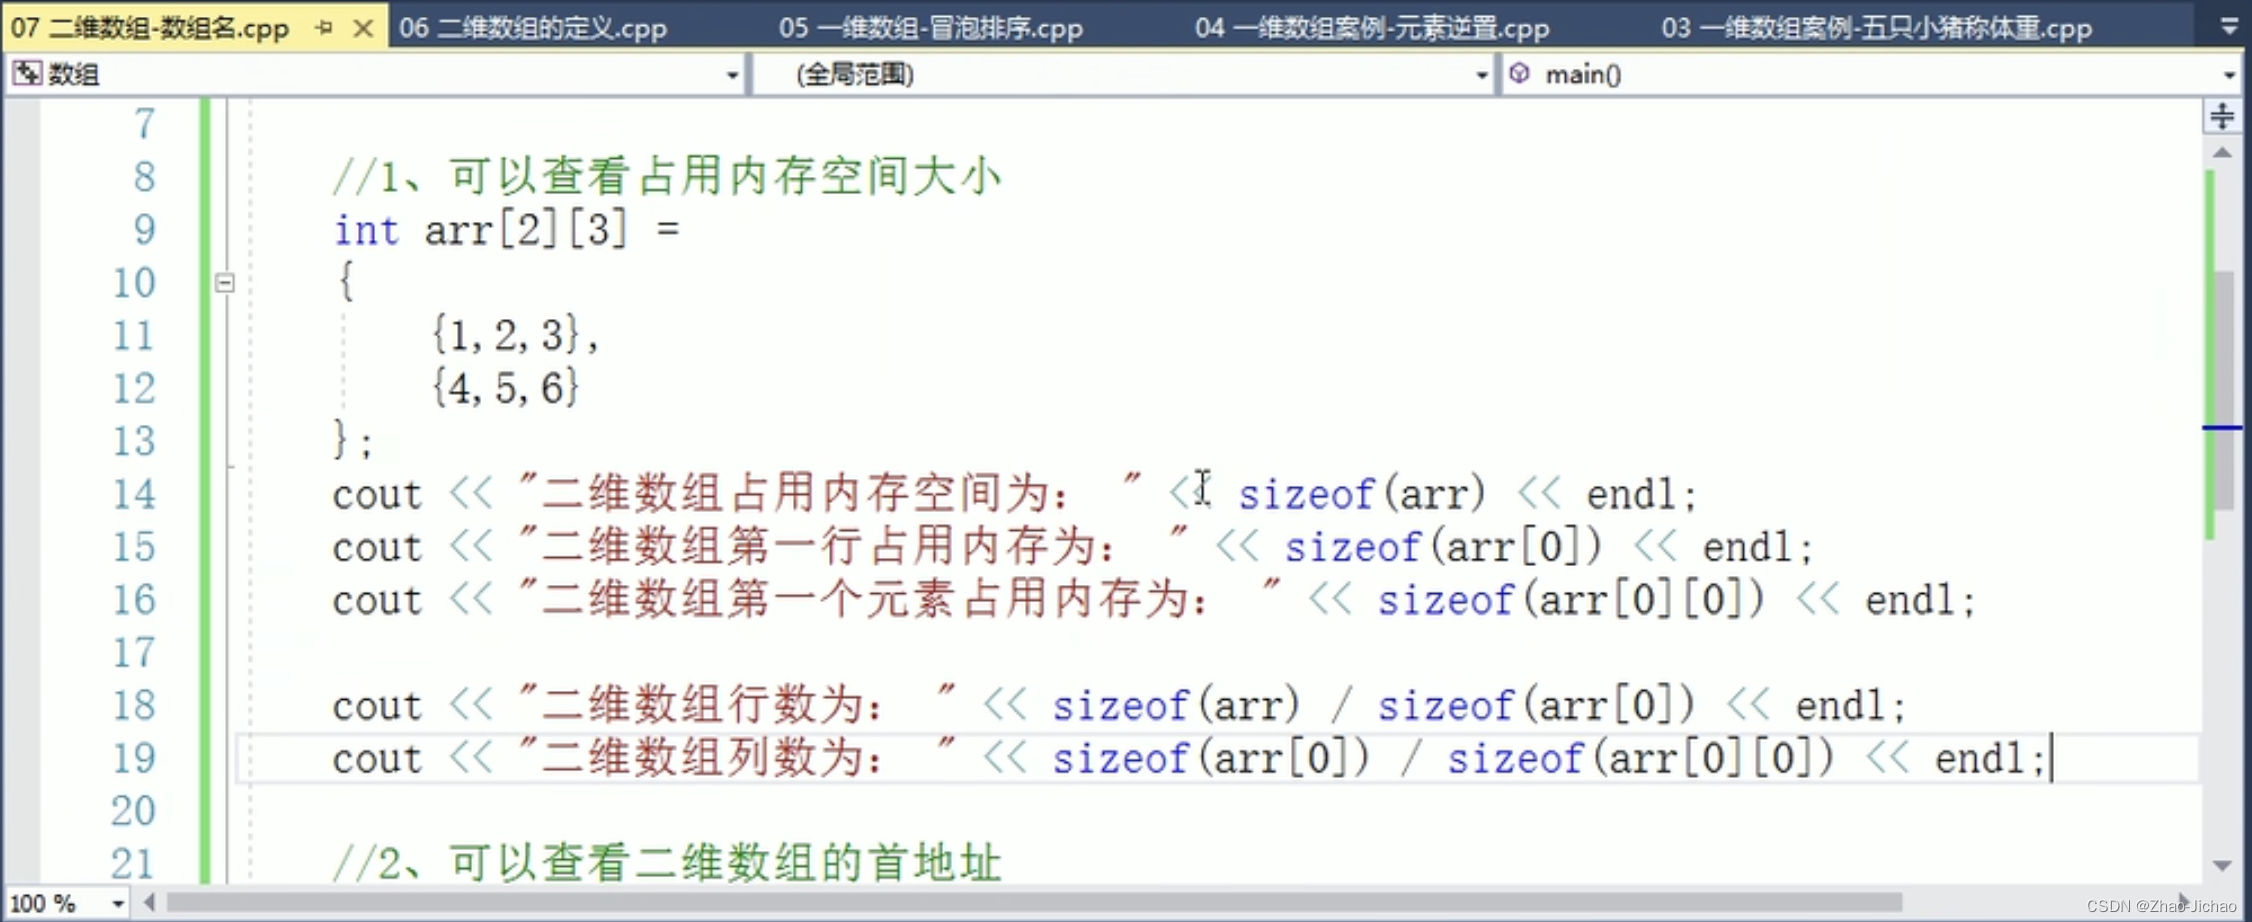The image size is (2252, 922).
Task: Click the cout keyword on line 15
Action: pos(377,548)
